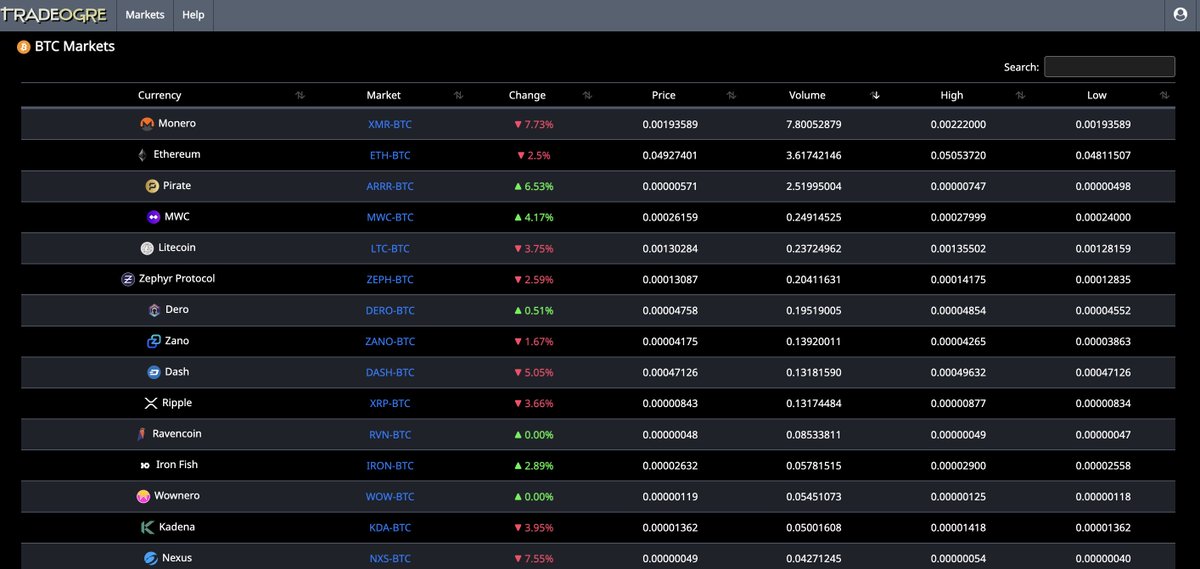The image size is (1200, 569).
Task: Click Iron Fish 2.89% change value
Action: tap(533, 466)
